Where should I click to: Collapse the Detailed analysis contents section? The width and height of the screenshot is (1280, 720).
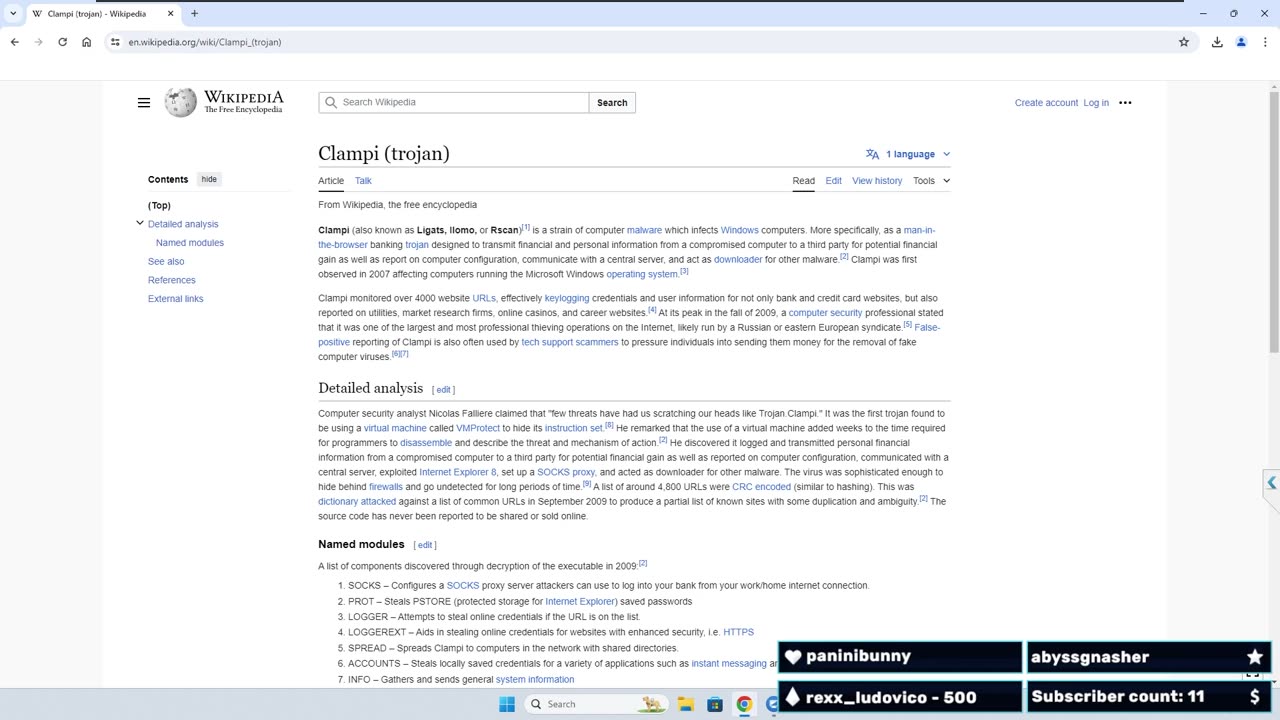140,223
